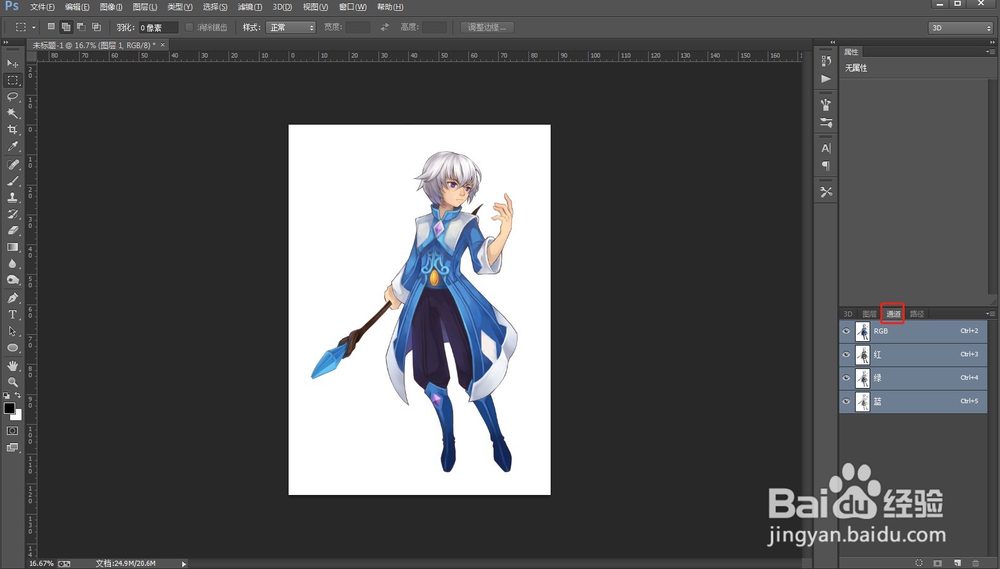Open the 文件(F) menu
Image resolution: width=1000 pixels, height=569 pixels.
pos(43,7)
